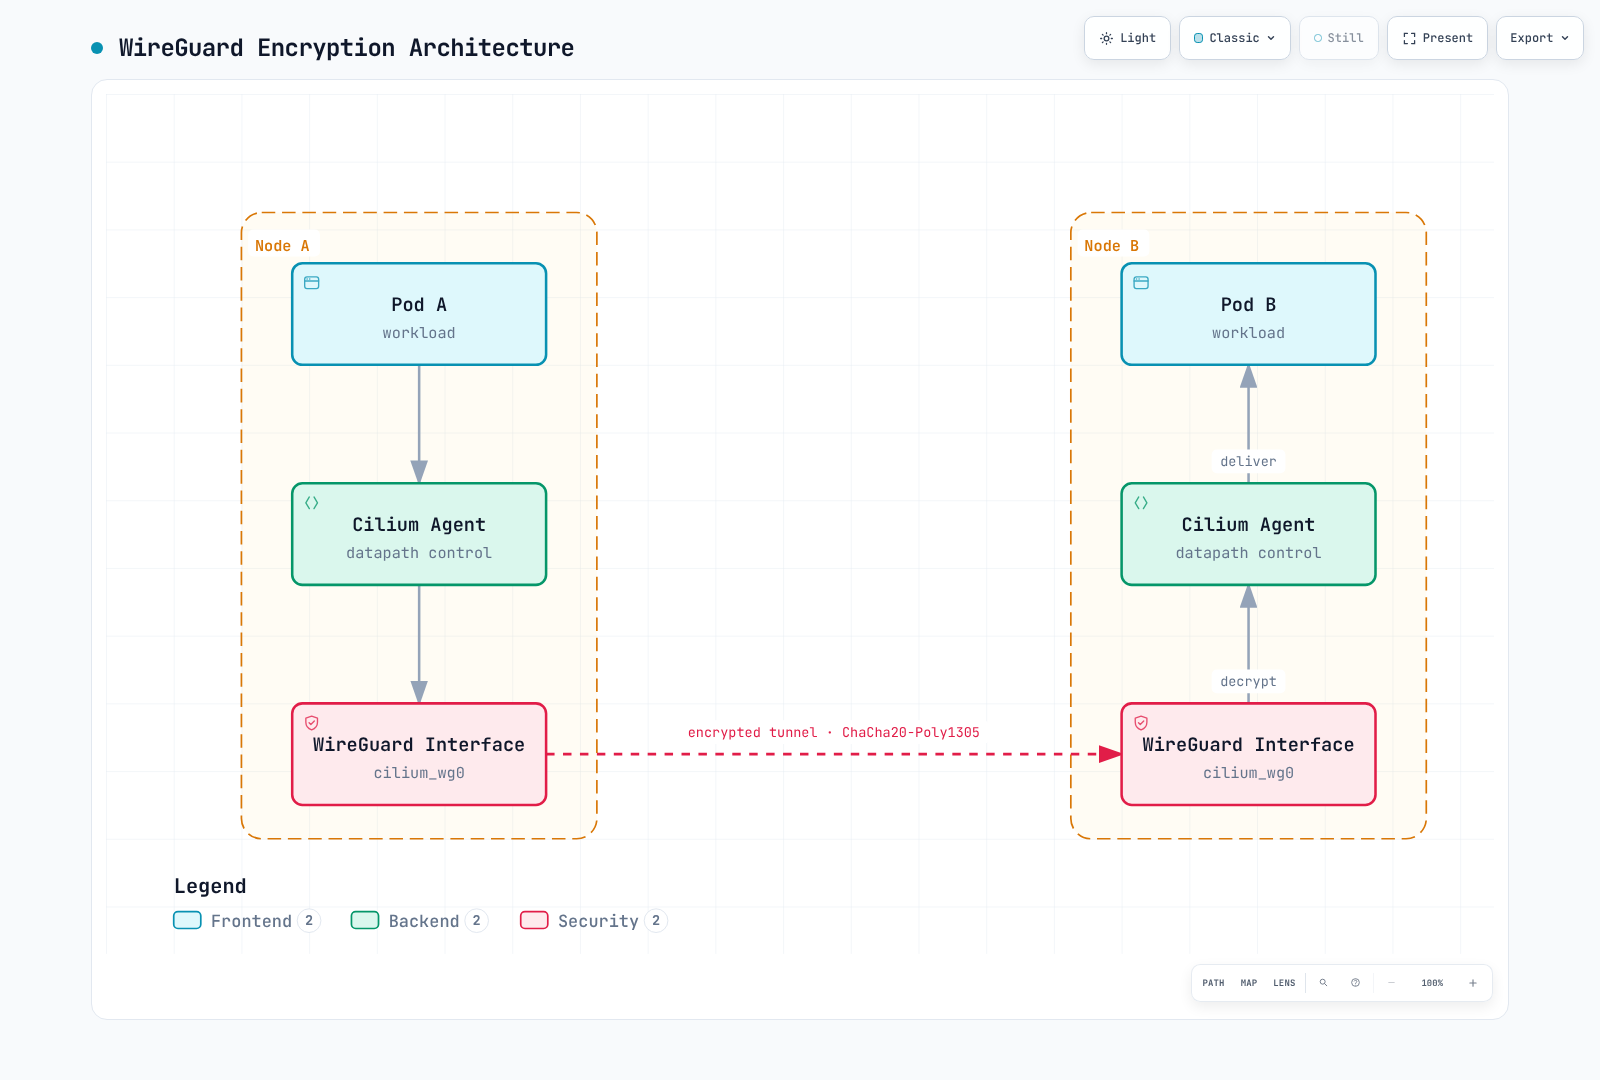Activate LENS mode in bottom toolbar
This screenshot has height=1080, width=1600.
[x=1284, y=983]
